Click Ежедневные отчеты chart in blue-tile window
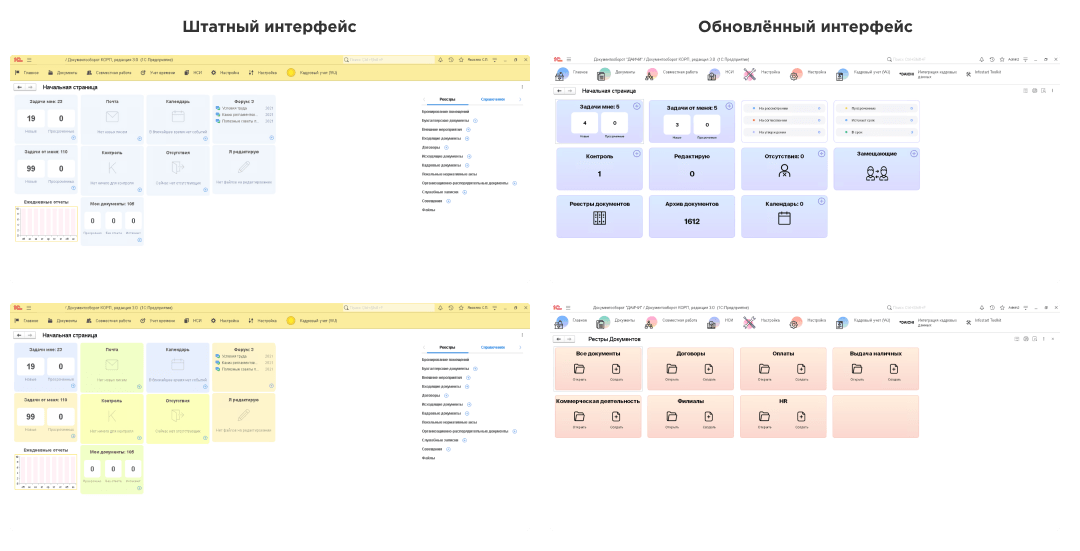This screenshot has height=551, width=1080. click(x=46, y=224)
